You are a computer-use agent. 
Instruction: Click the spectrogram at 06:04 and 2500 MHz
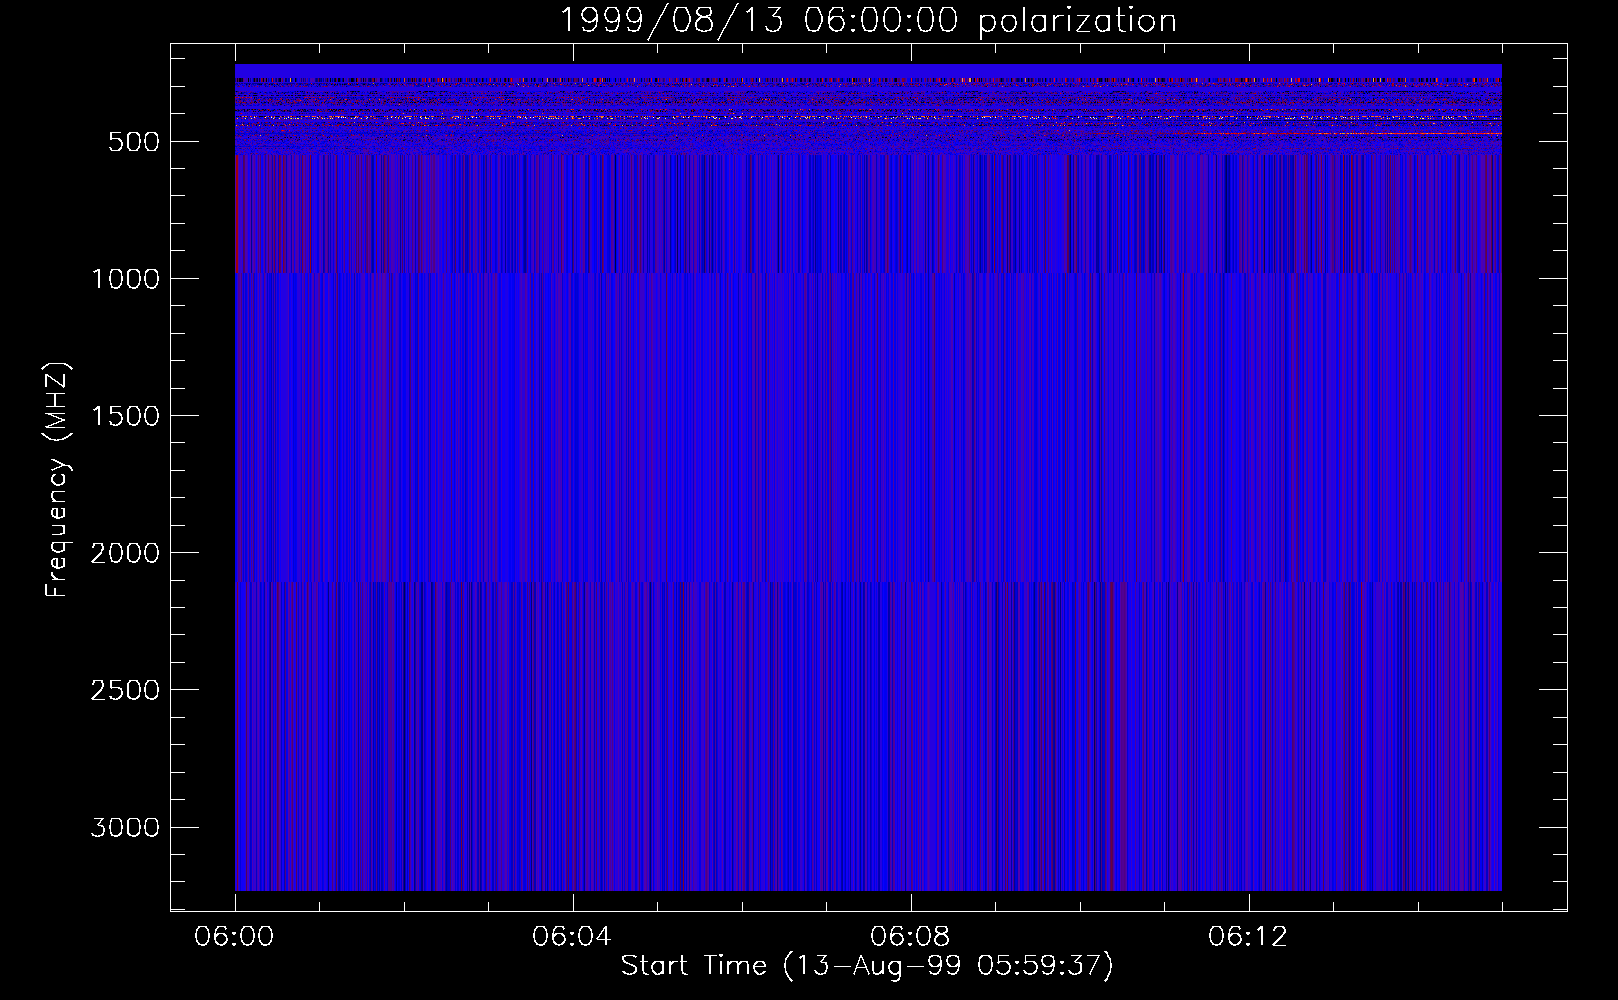[572, 689]
